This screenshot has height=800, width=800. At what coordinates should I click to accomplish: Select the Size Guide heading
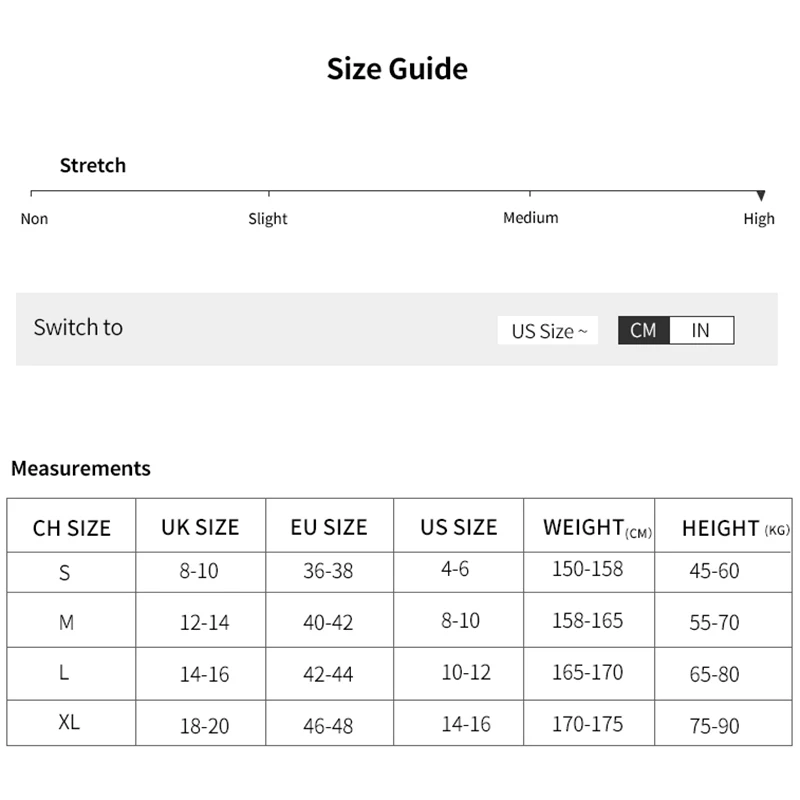click(x=399, y=68)
